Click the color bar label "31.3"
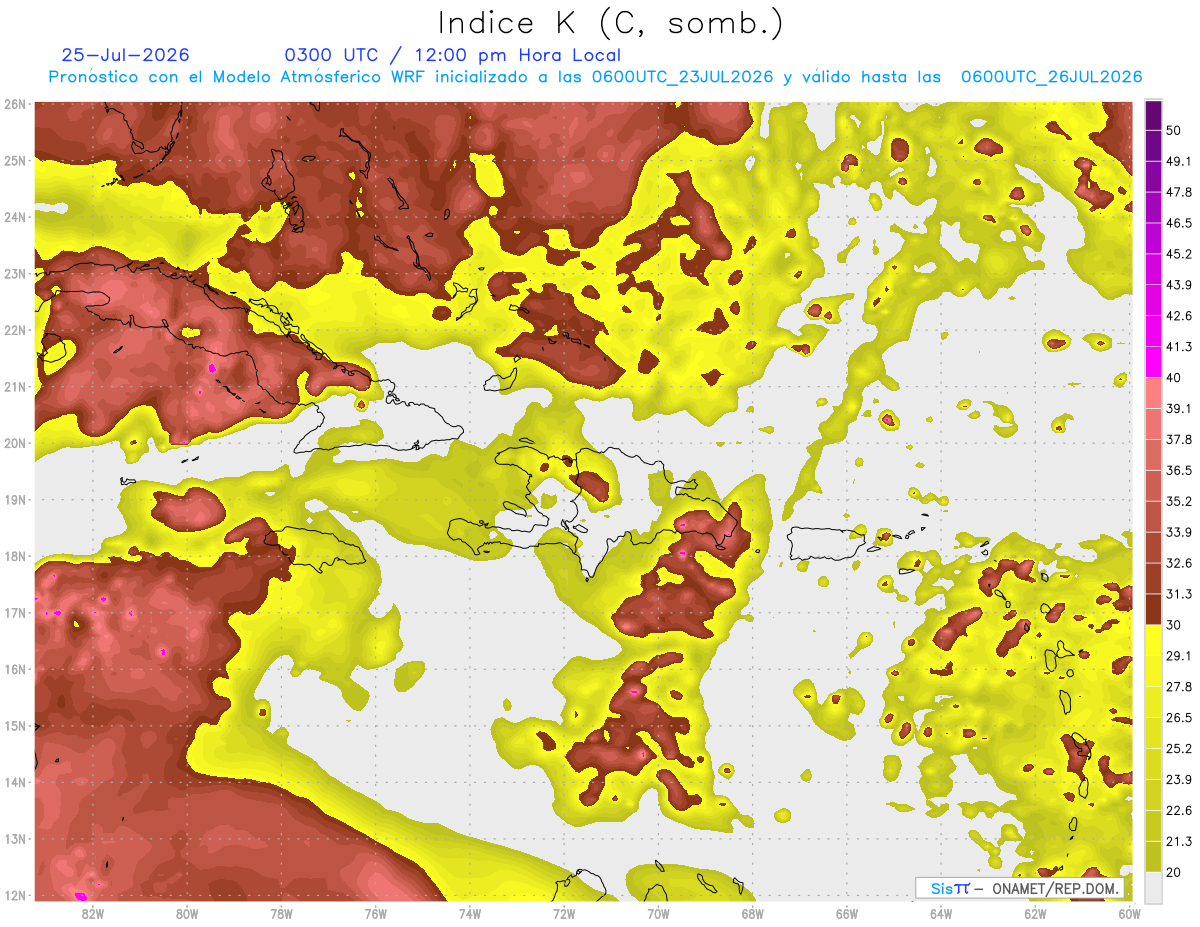1200x927 pixels. coord(1179,594)
